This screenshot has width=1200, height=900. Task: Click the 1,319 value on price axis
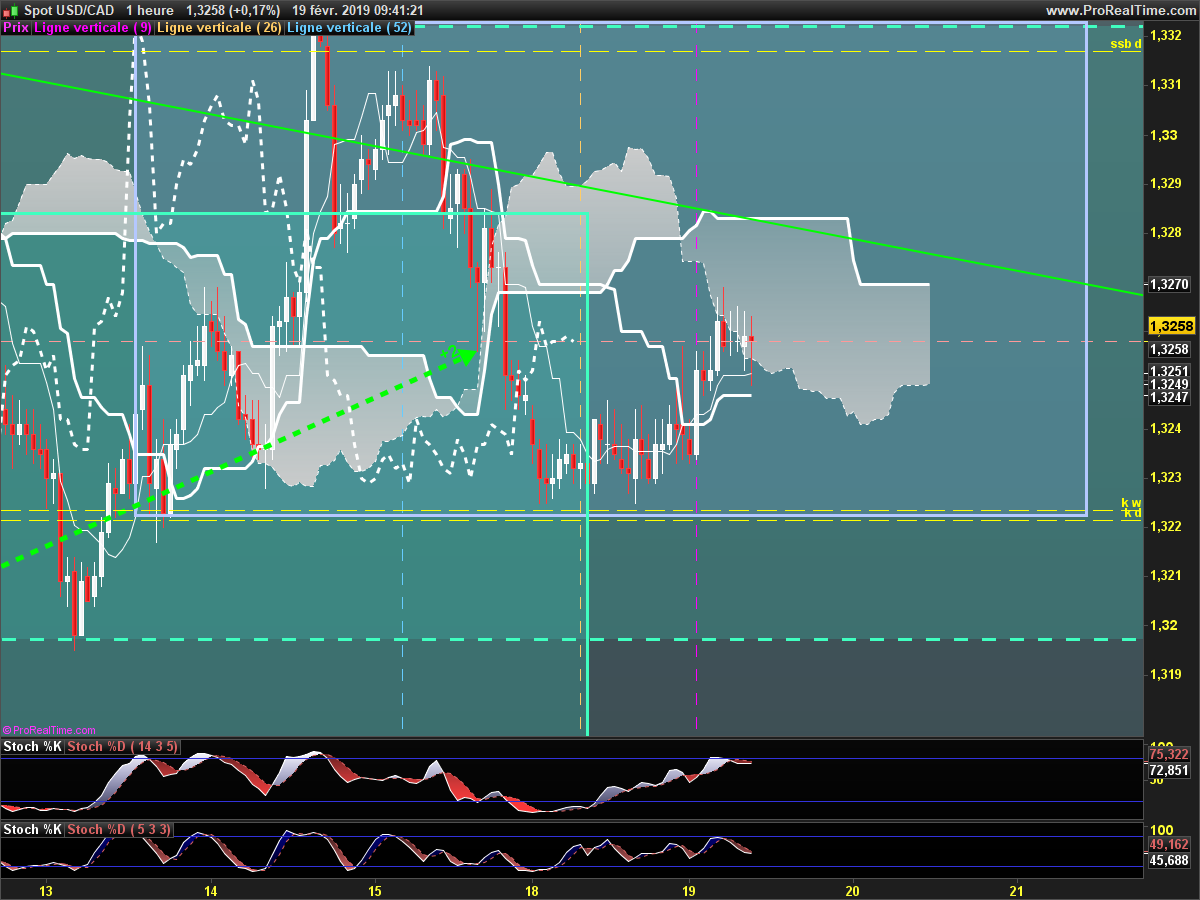(x=1165, y=674)
